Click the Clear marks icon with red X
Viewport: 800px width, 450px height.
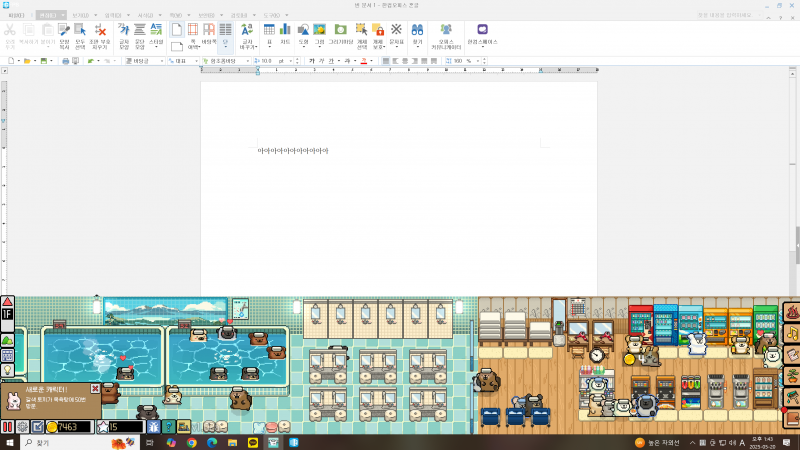pyautogui.click(x=100, y=30)
